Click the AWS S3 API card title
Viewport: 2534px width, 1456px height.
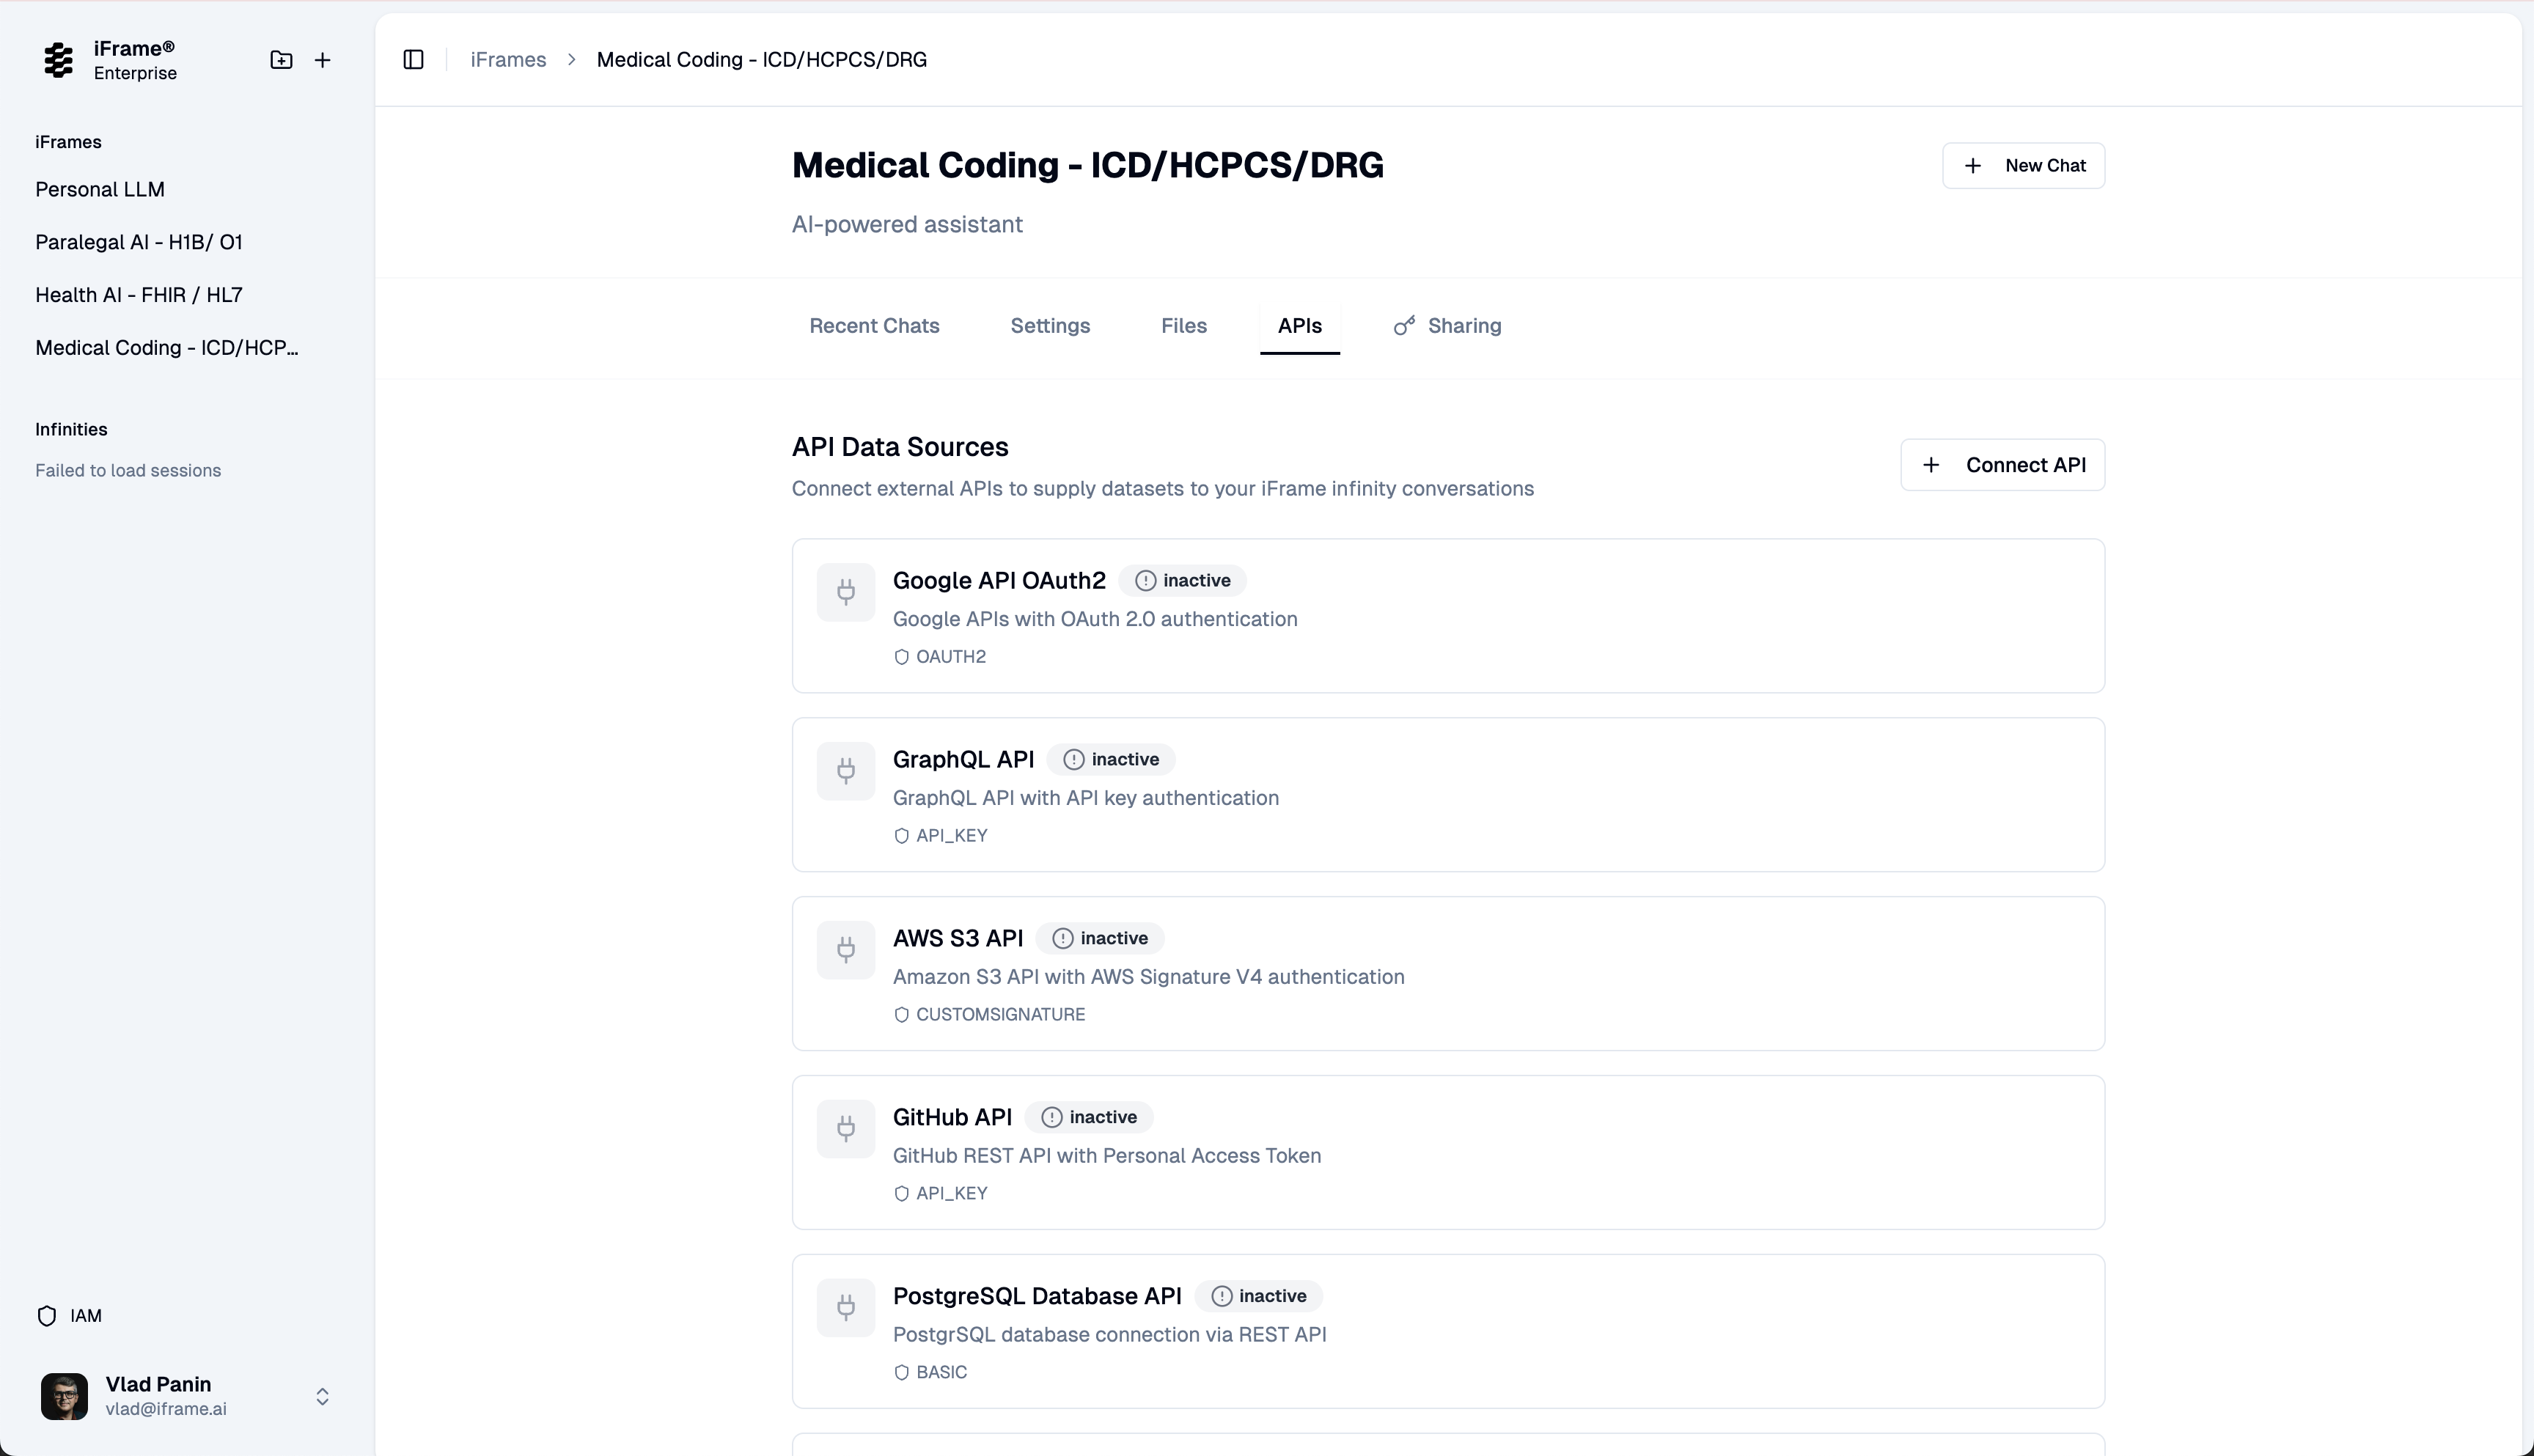958,939
